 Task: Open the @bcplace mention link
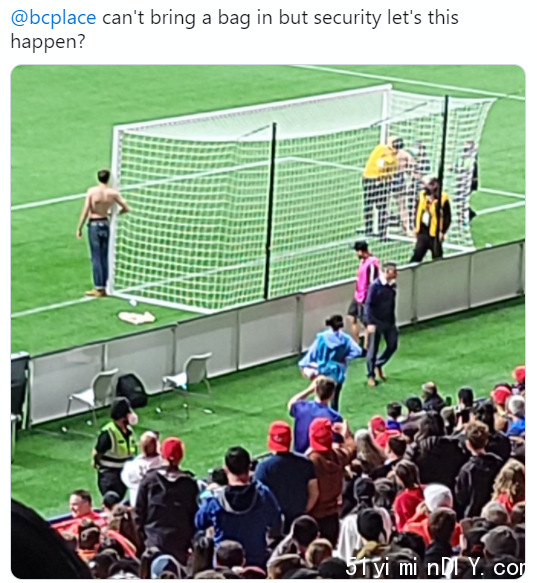[53, 17]
